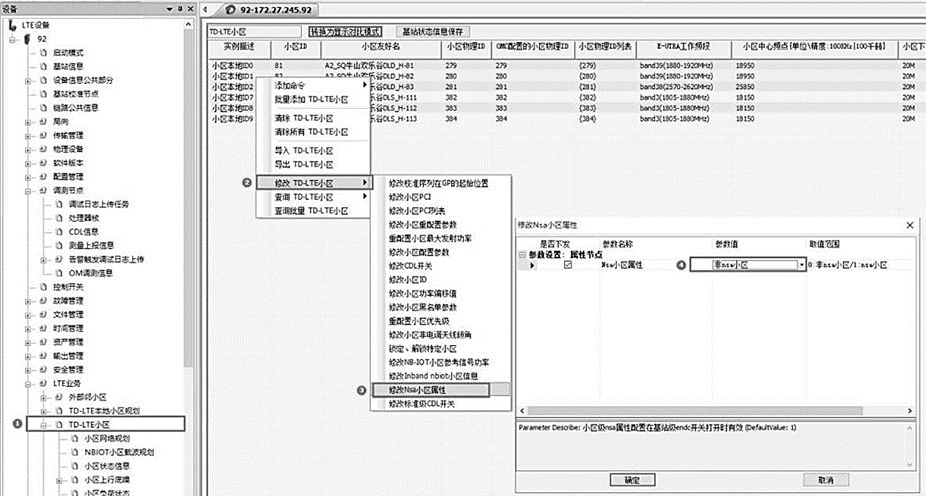Click the TD-LTE小区 field above the table

(x=255, y=31)
